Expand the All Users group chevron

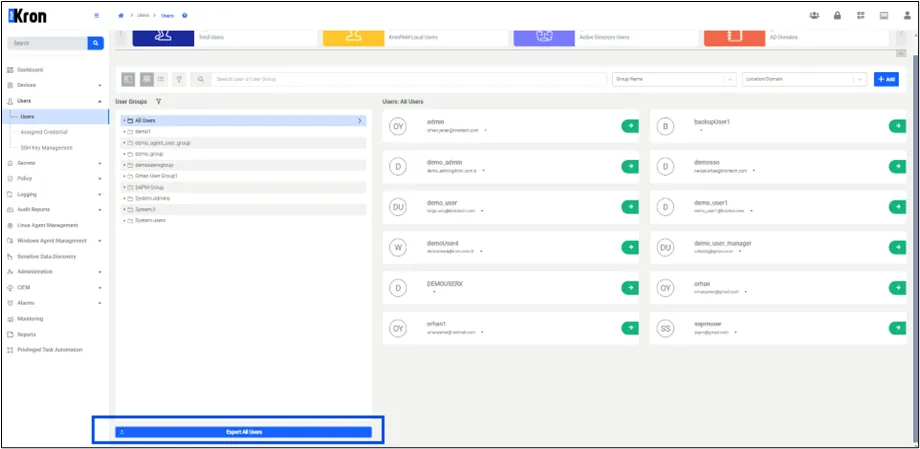pyautogui.click(x=360, y=120)
